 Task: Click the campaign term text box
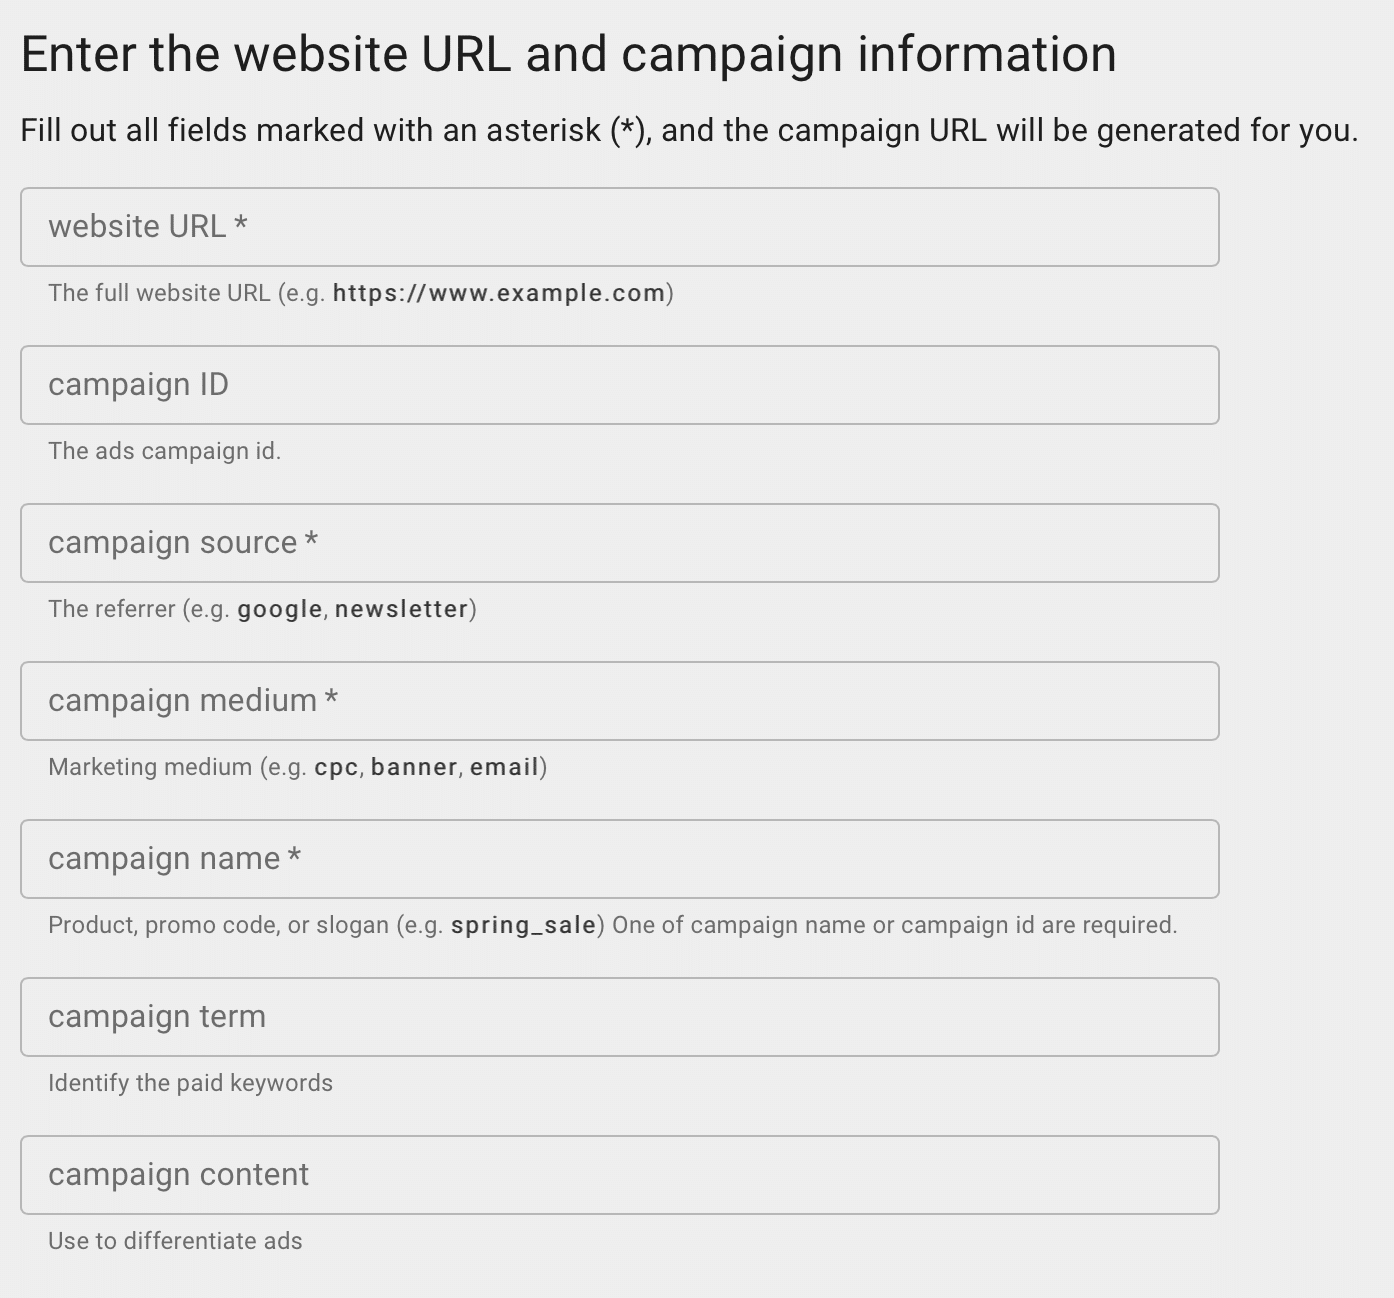pos(619,1017)
